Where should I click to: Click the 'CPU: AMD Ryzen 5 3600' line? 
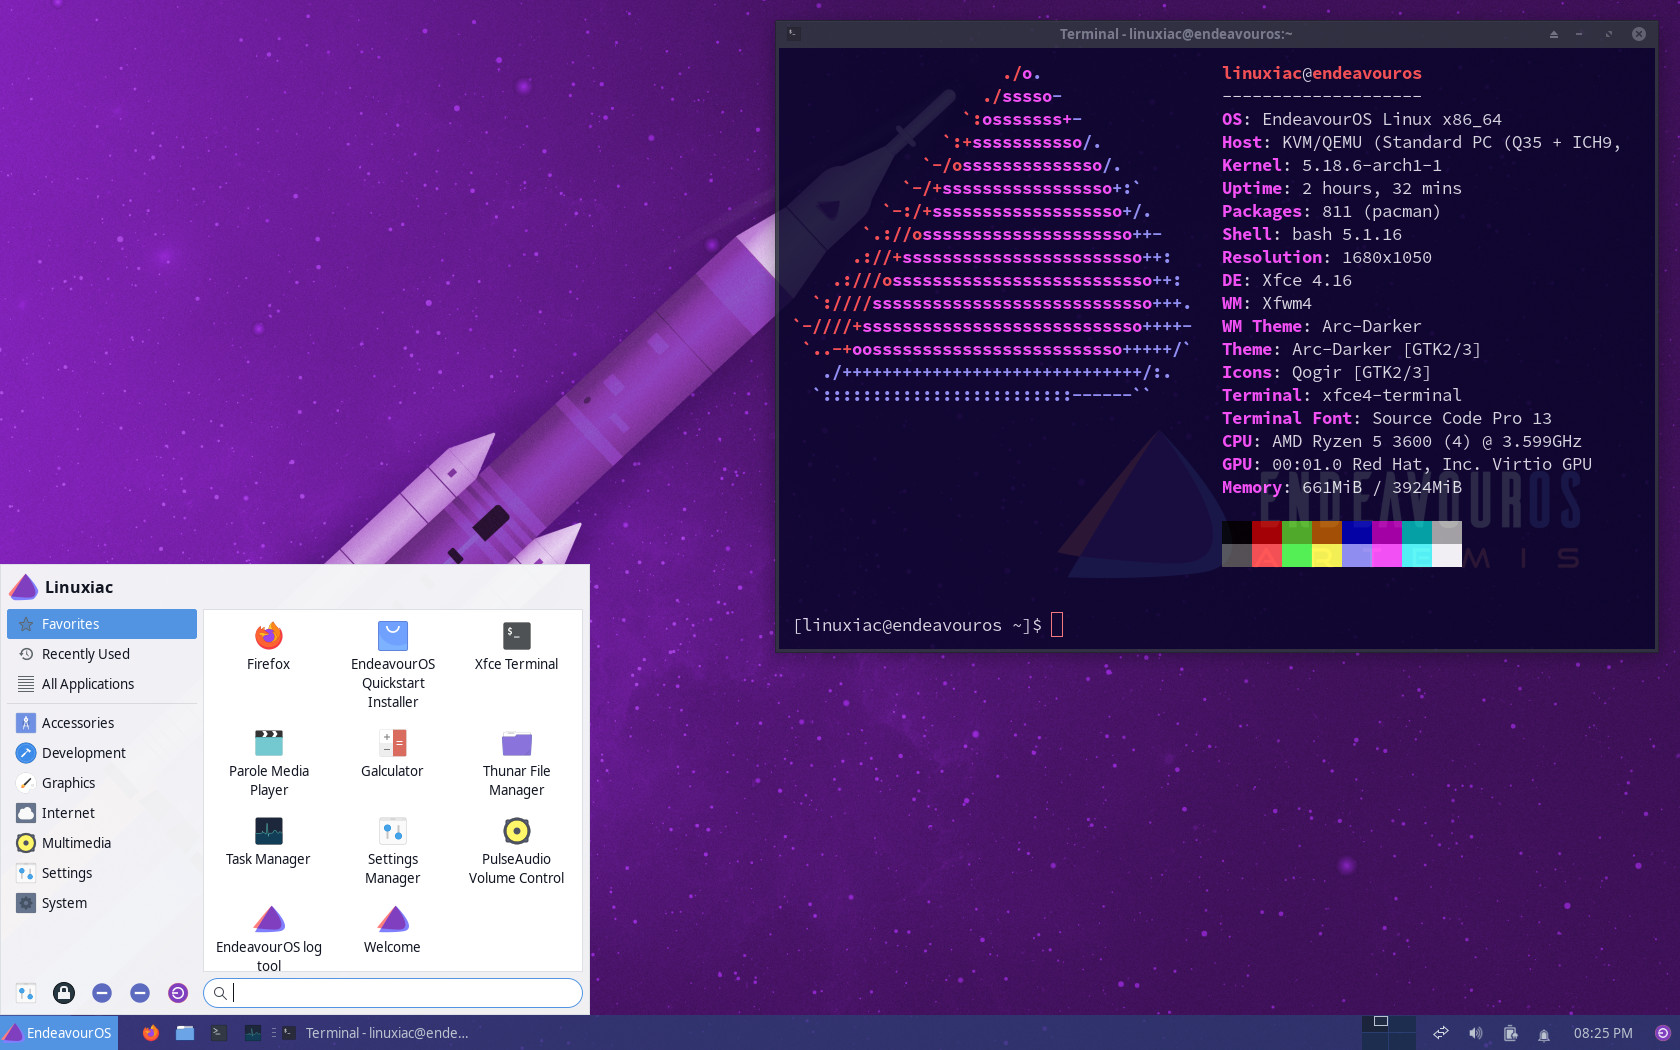pyautogui.click(x=1402, y=441)
